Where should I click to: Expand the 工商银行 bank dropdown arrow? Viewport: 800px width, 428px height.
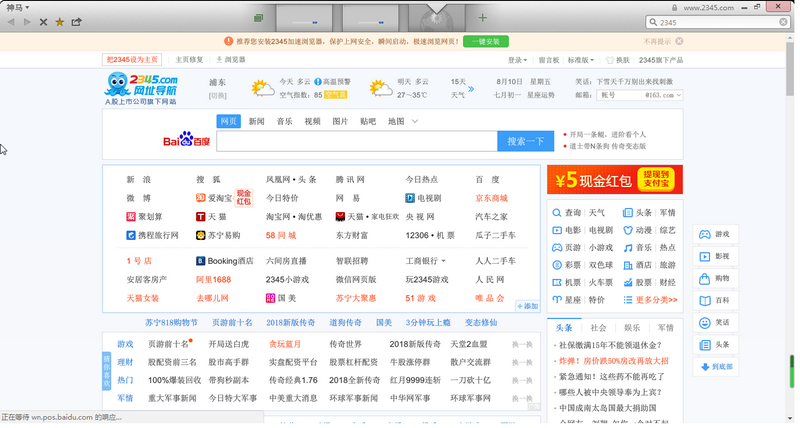(x=444, y=261)
